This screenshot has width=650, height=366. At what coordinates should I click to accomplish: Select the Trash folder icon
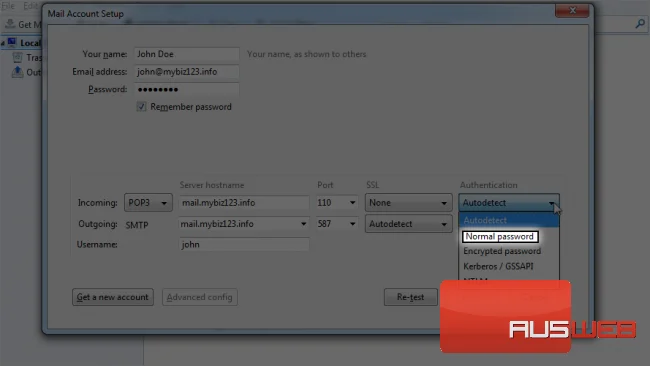point(17,57)
